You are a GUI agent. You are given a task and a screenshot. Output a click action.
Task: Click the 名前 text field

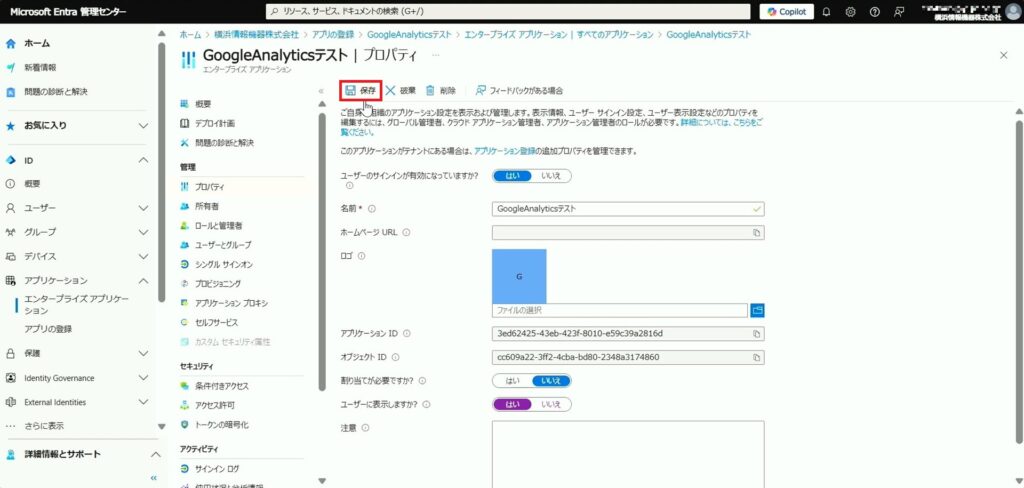click(x=628, y=208)
